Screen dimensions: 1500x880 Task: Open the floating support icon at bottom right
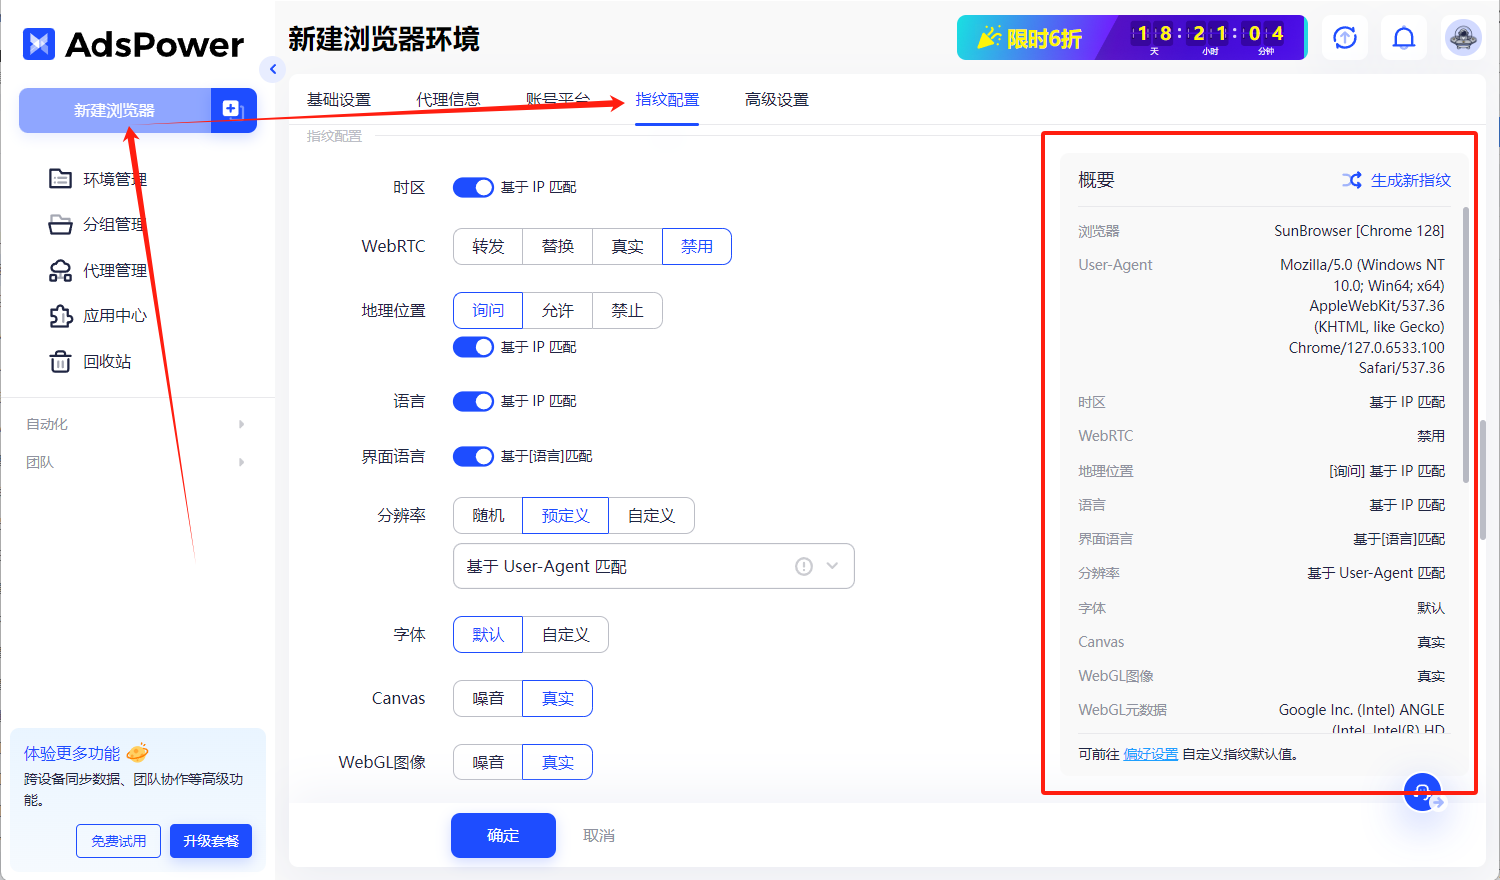(1423, 792)
